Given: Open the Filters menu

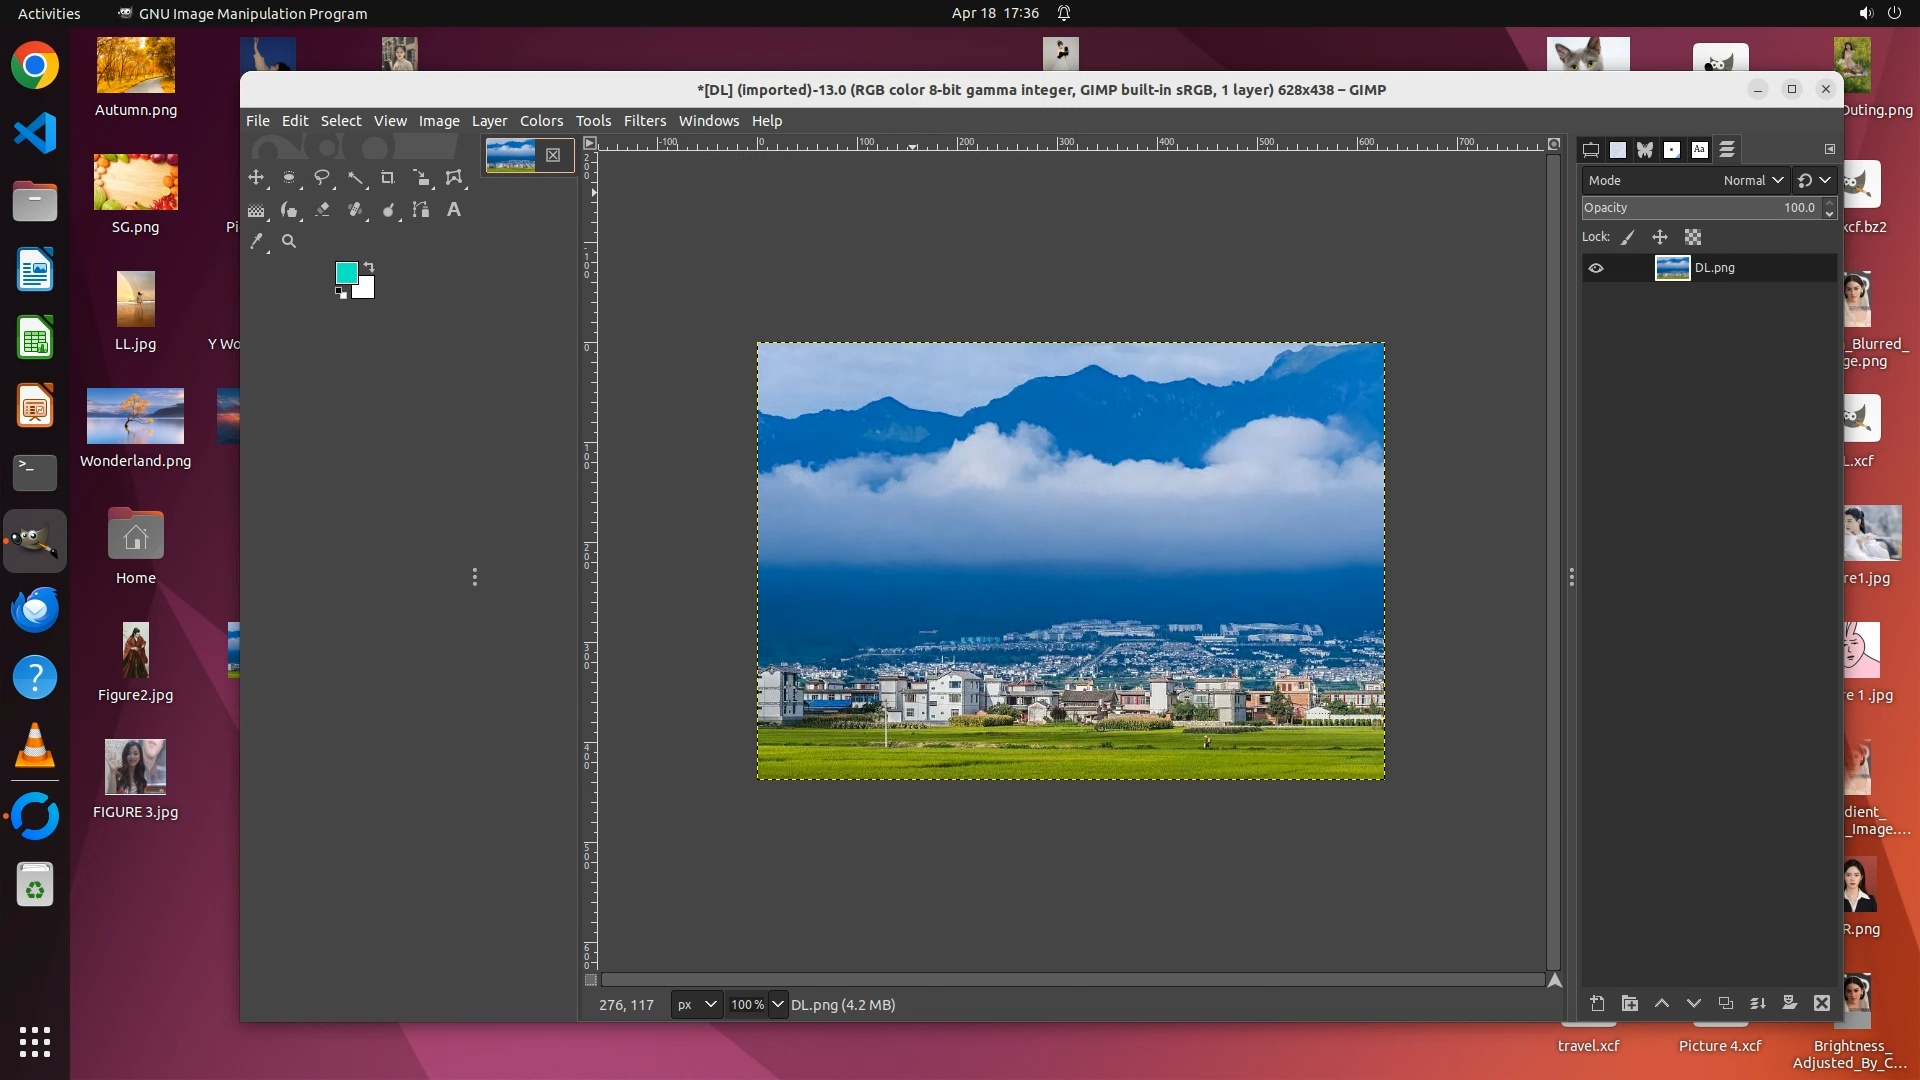Looking at the screenshot, I should pos(644,121).
